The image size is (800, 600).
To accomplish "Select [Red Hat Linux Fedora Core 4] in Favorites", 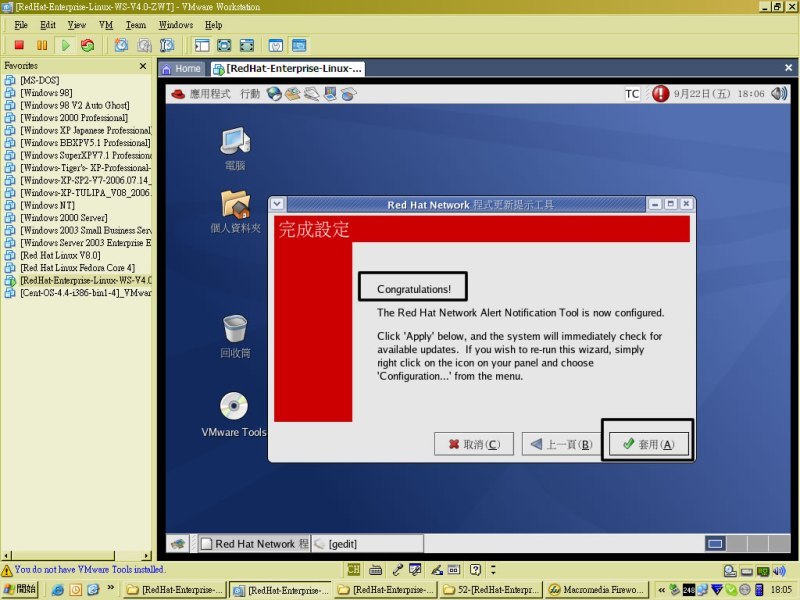I will tap(78, 268).
